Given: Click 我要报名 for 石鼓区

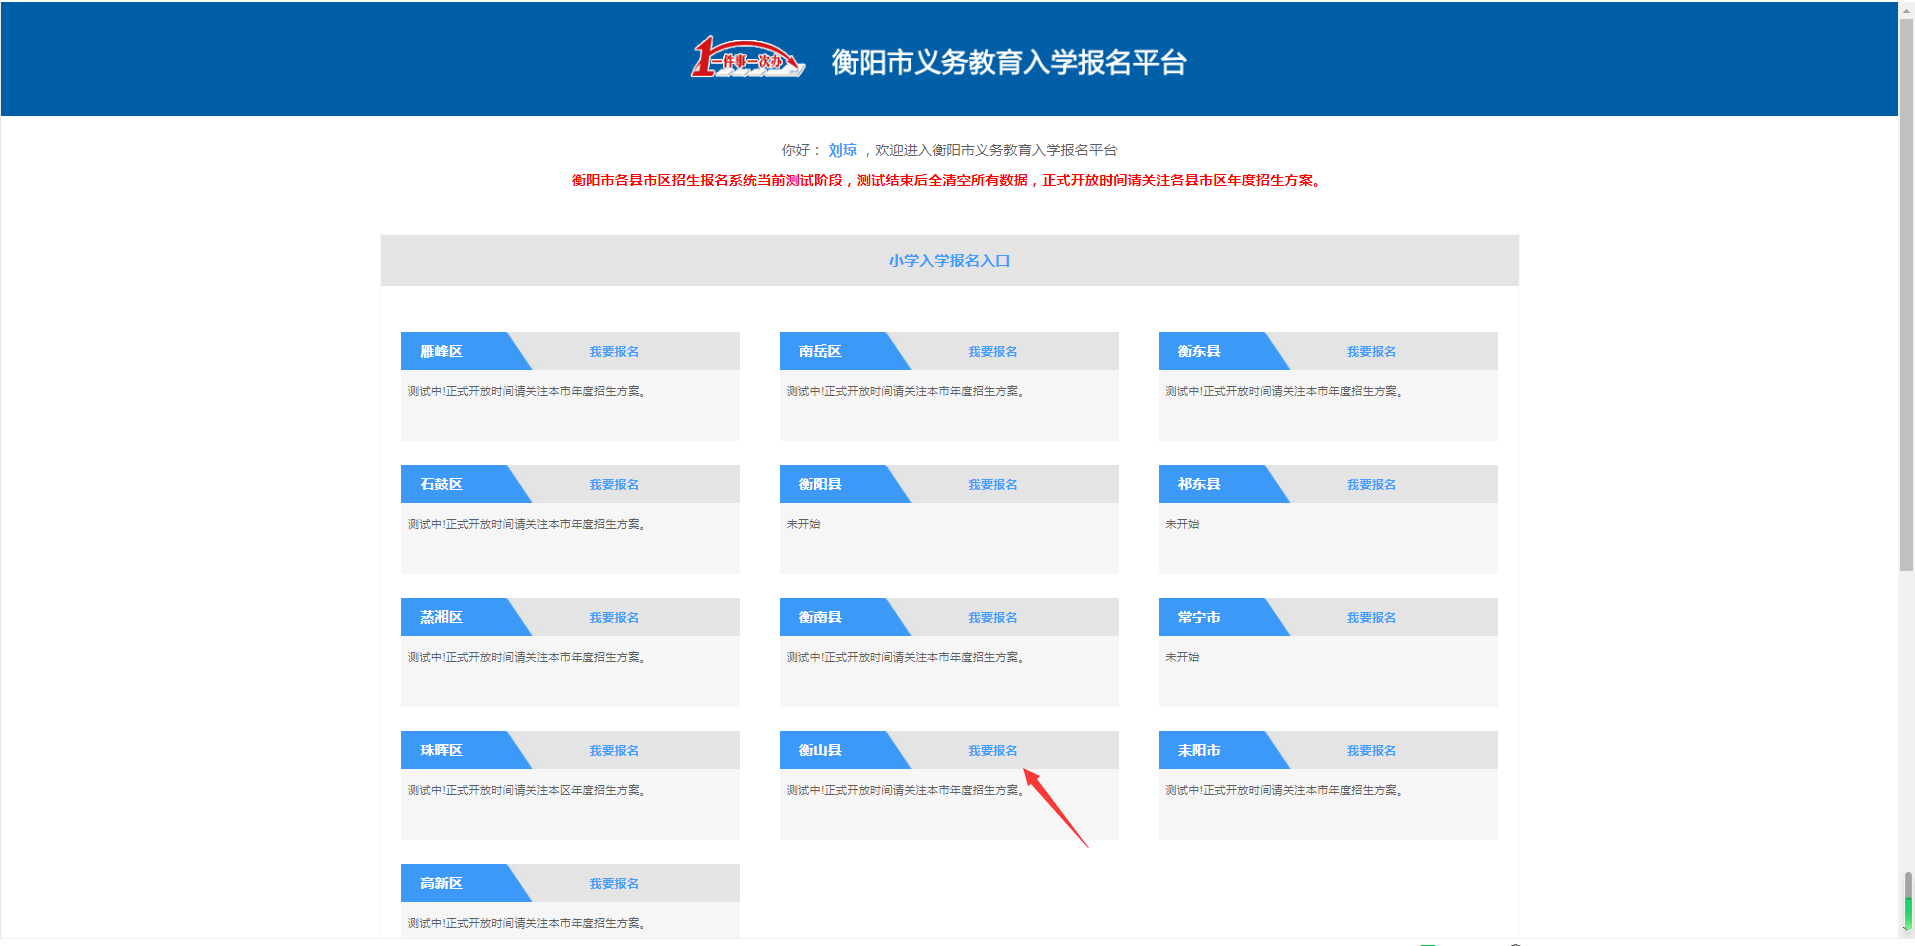Looking at the screenshot, I should 614,485.
